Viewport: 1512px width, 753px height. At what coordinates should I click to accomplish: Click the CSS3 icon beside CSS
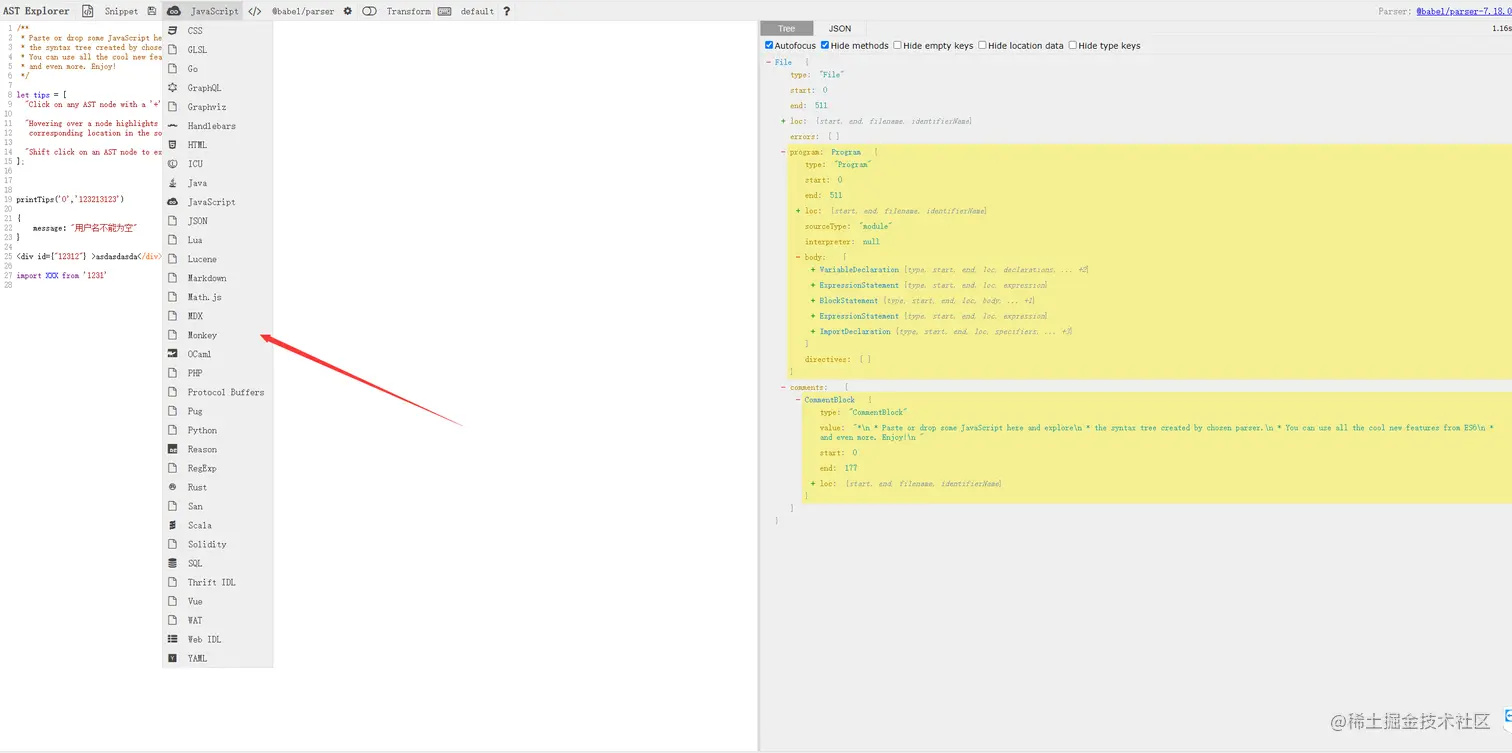tap(173, 31)
